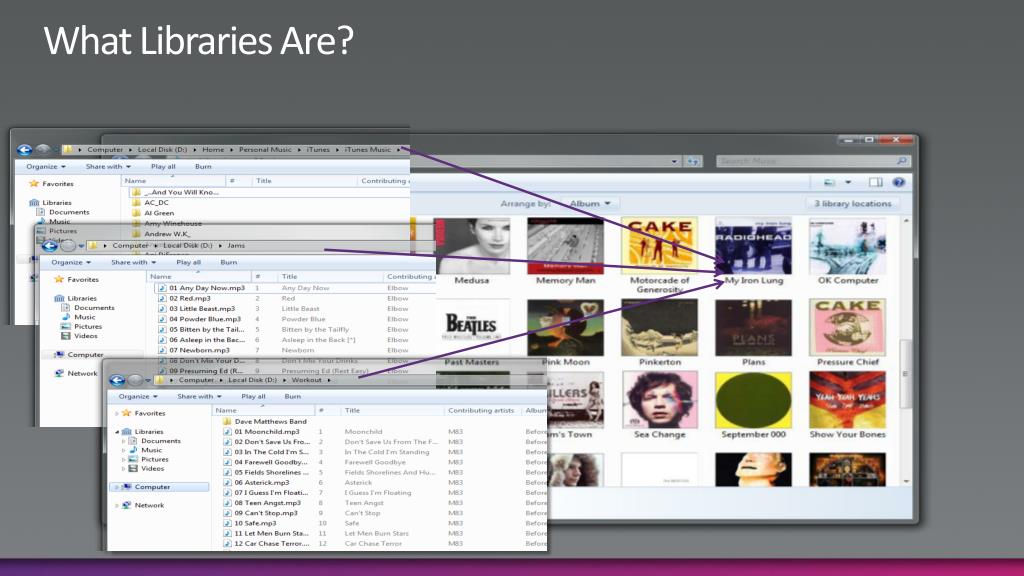The width and height of the screenshot is (1024, 576).
Task: Click the Music library vertical scrollbar thumb
Action: [905, 374]
